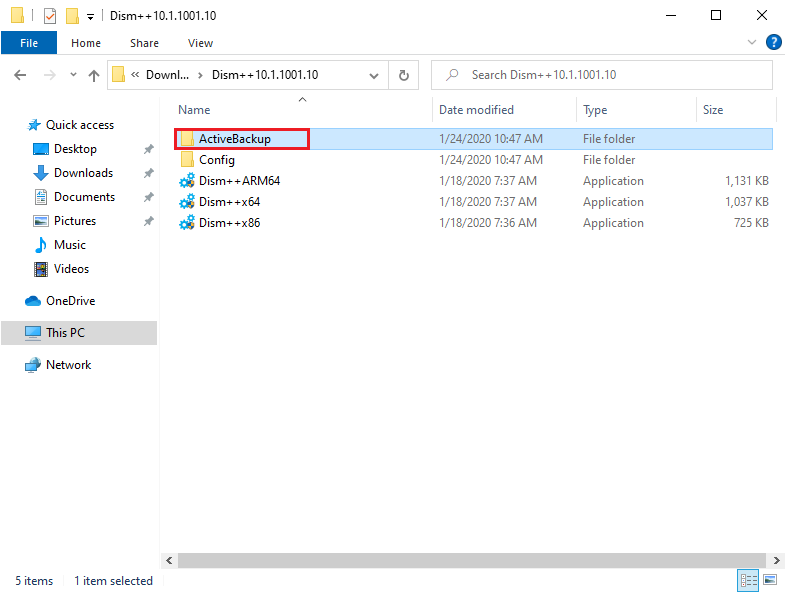Click the horizontal scrollbar track
The width and height of the screenshot is (786, 593).
click(x=472, y=560)
